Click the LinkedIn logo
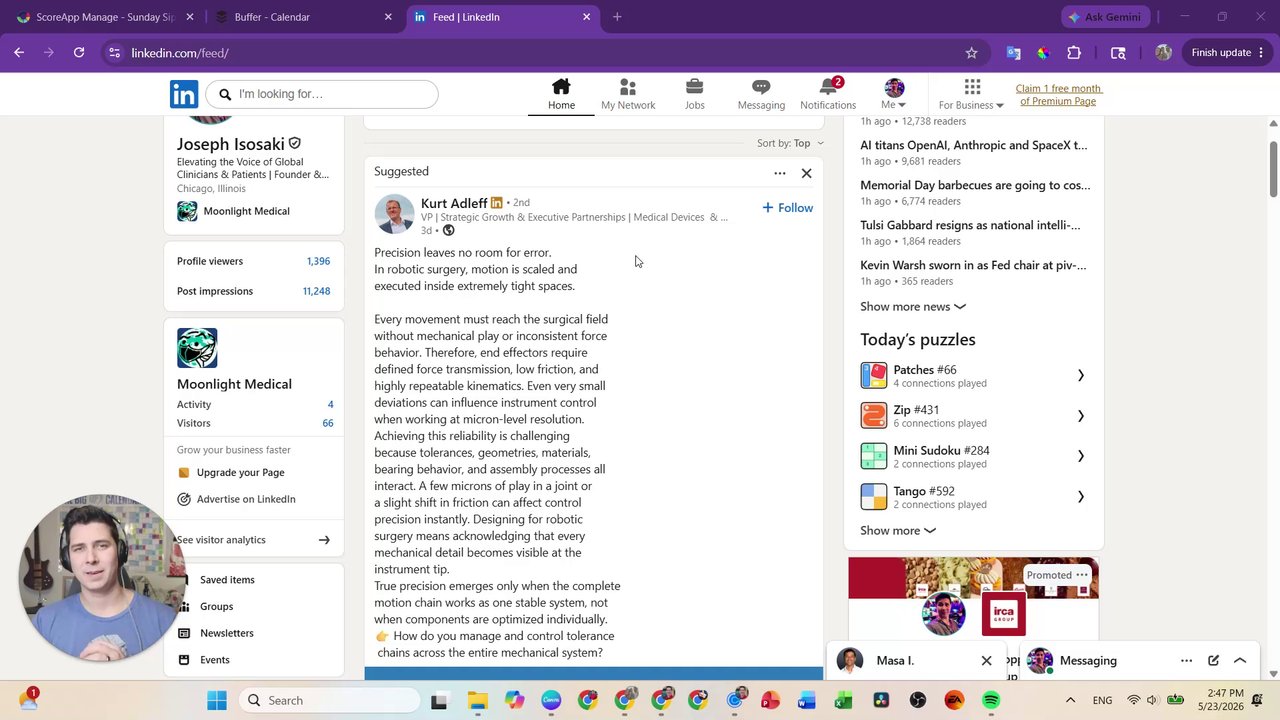 [x=184, y=94]
